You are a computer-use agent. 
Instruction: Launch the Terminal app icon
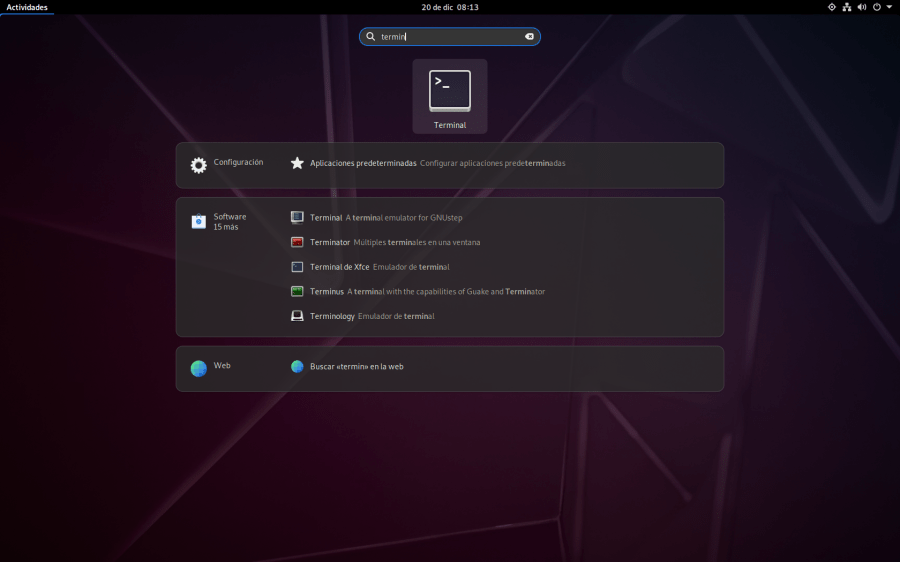coord(450,92)
